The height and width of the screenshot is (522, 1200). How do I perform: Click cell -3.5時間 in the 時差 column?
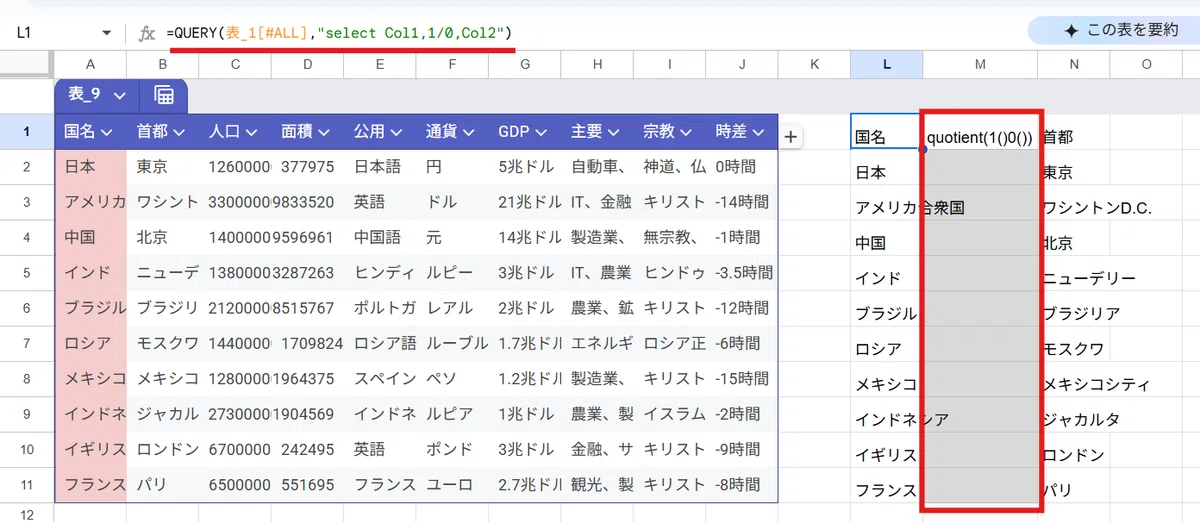pos(741,273)
